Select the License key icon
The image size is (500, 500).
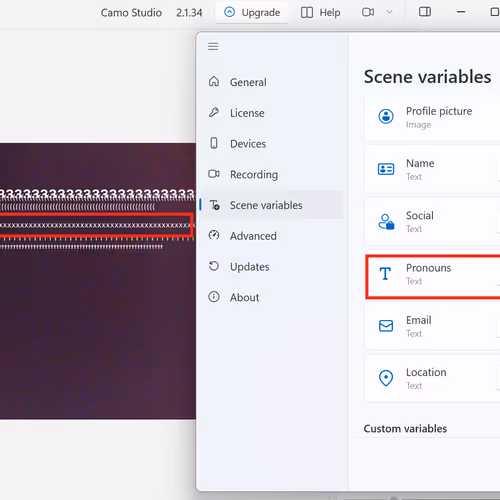point(214,113)
